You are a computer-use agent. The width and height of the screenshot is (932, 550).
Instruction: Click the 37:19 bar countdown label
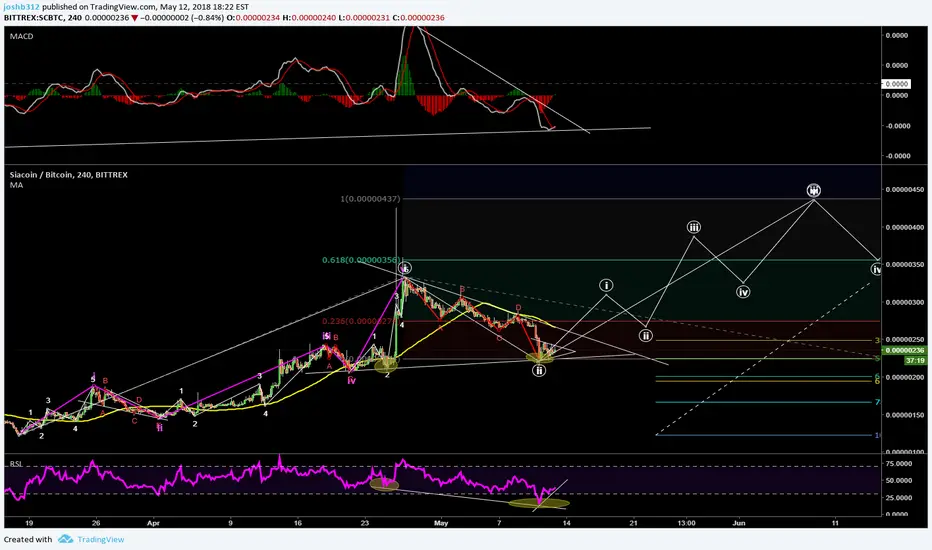pyautogui.click(x=915, y=360)
